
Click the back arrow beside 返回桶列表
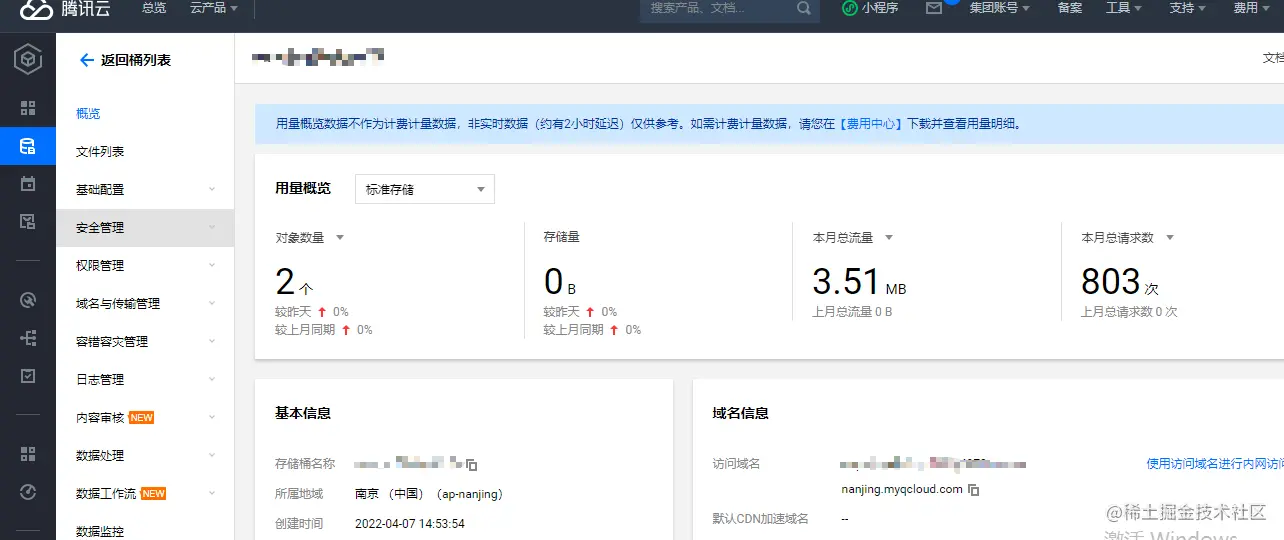click(86, 60)
